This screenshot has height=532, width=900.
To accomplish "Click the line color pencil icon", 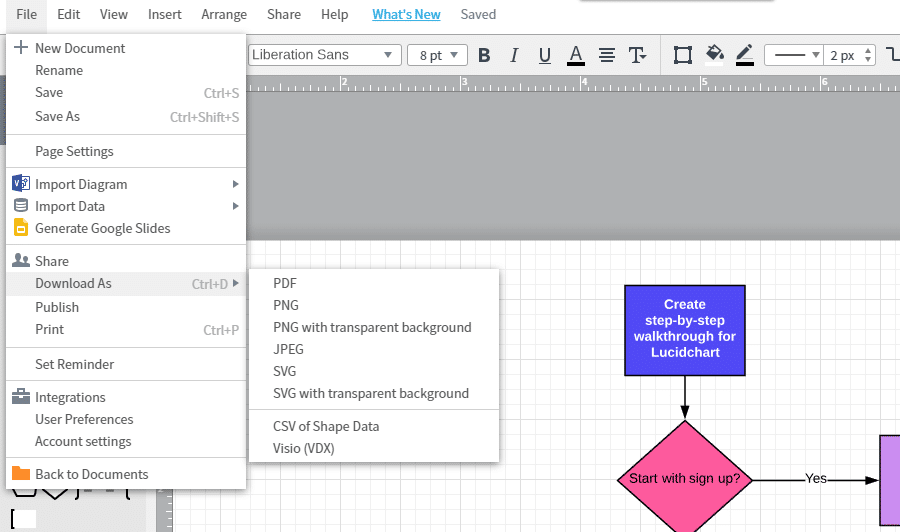I will [745, 55].
